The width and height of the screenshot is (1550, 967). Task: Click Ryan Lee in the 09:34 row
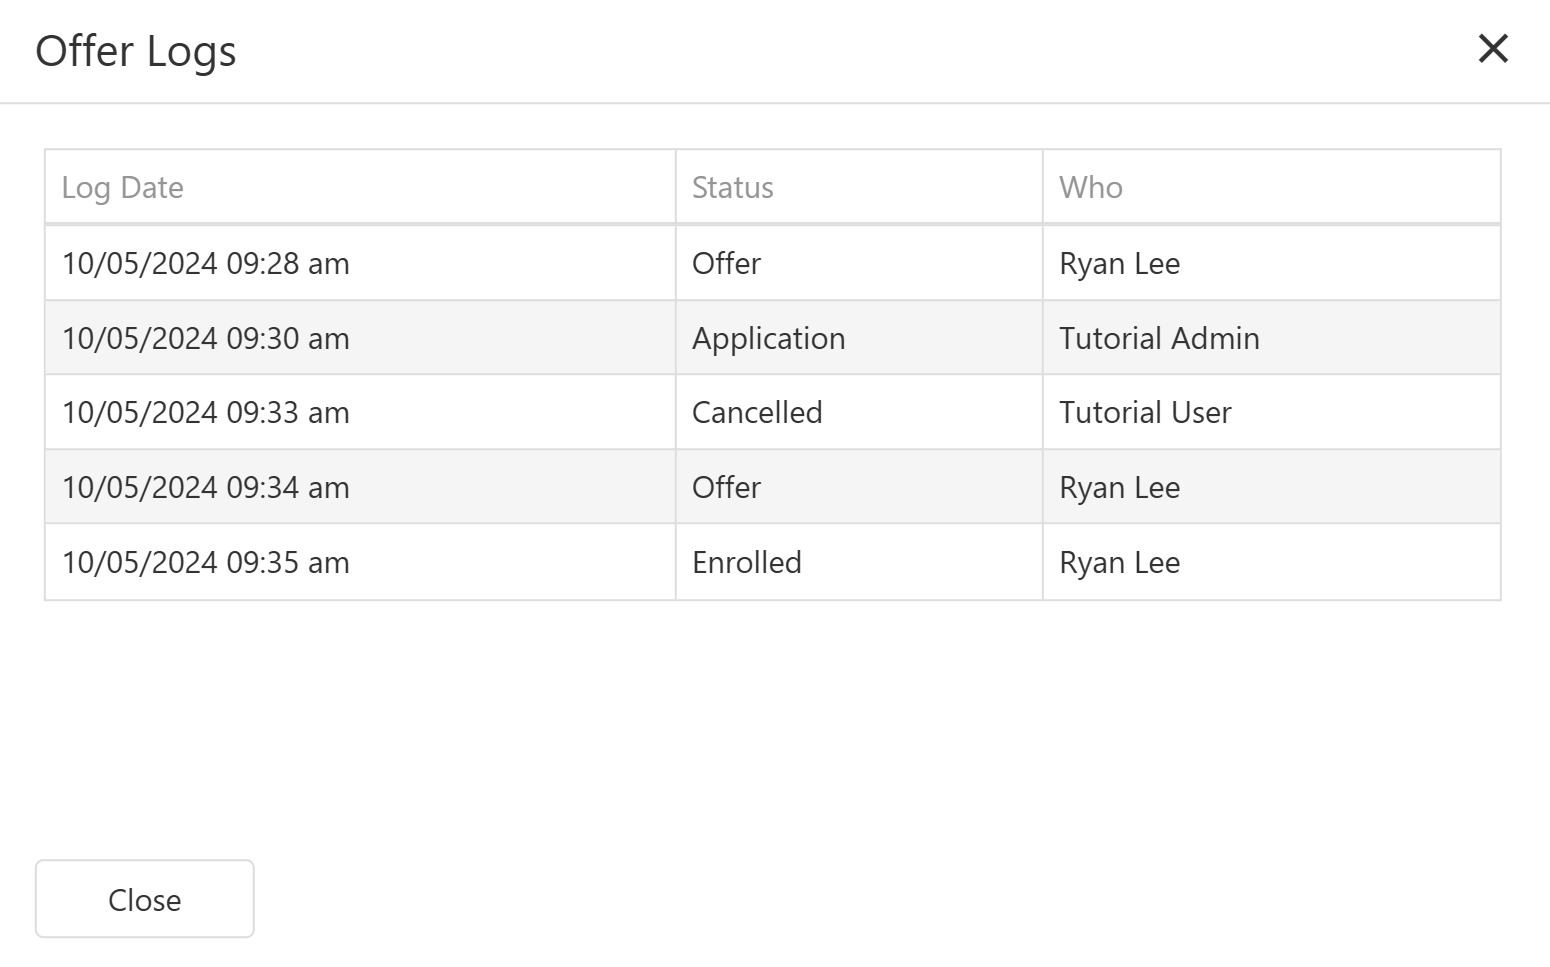tap(1119, 488)
